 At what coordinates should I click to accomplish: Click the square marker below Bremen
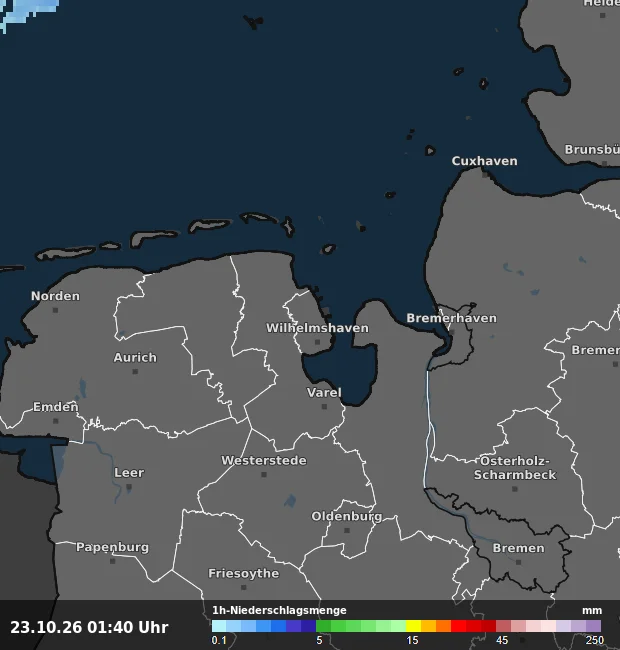[x=518, y=563]
